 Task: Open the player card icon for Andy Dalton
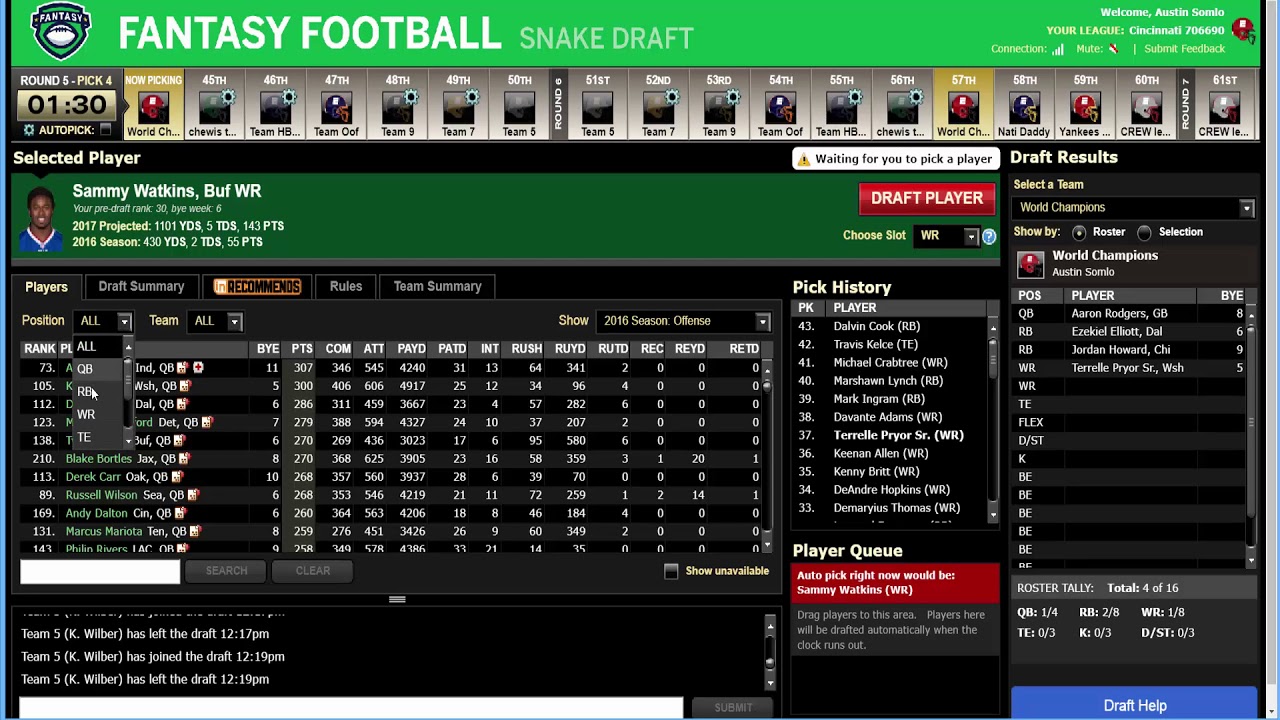pyautogui.click(x=180, y=513)
